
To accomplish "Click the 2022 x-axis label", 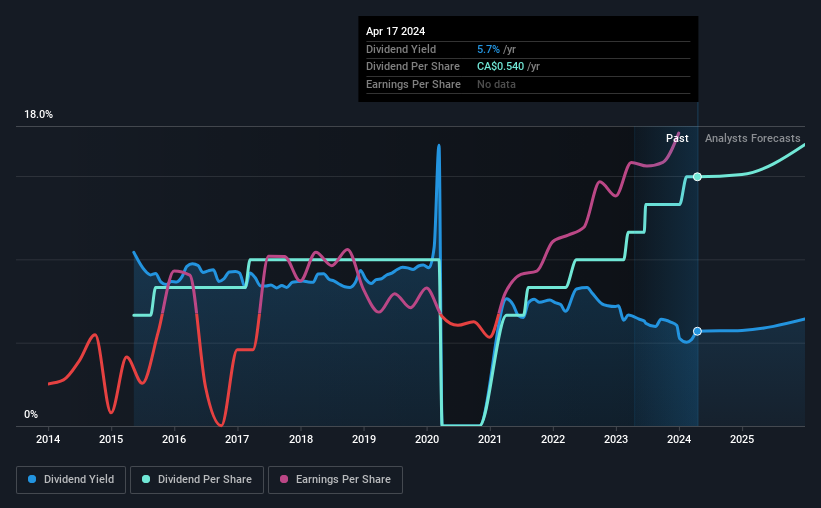I will [553, 439].
